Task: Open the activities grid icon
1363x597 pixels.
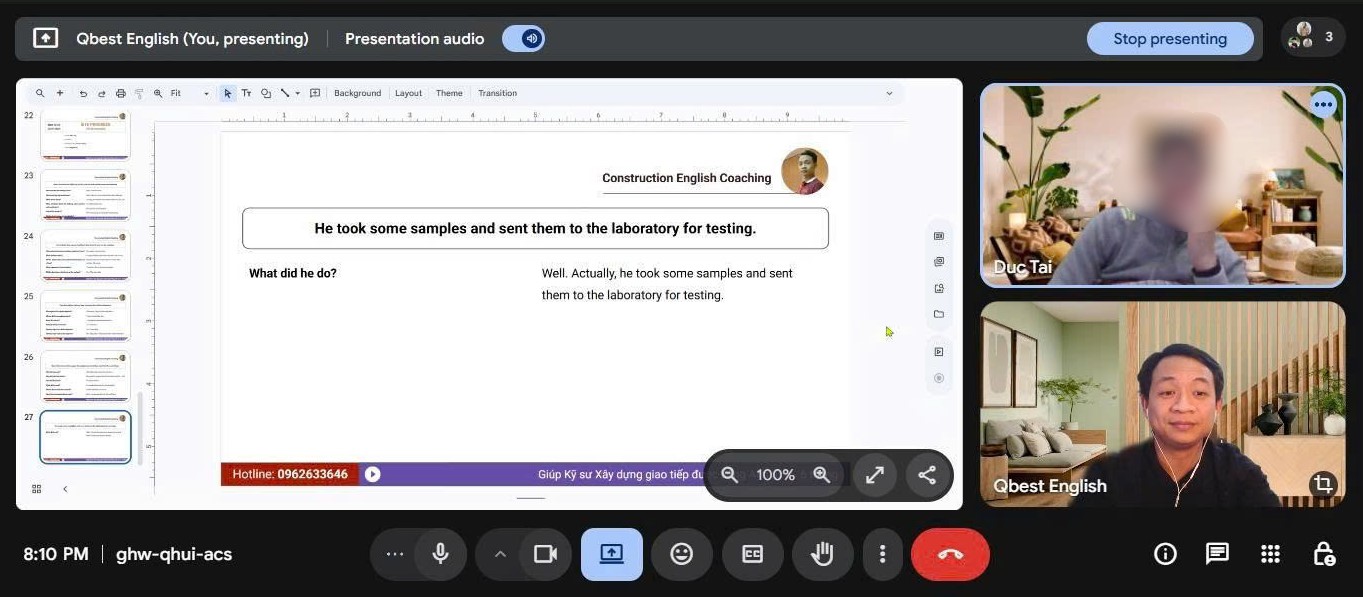Action: point(1270,554)
